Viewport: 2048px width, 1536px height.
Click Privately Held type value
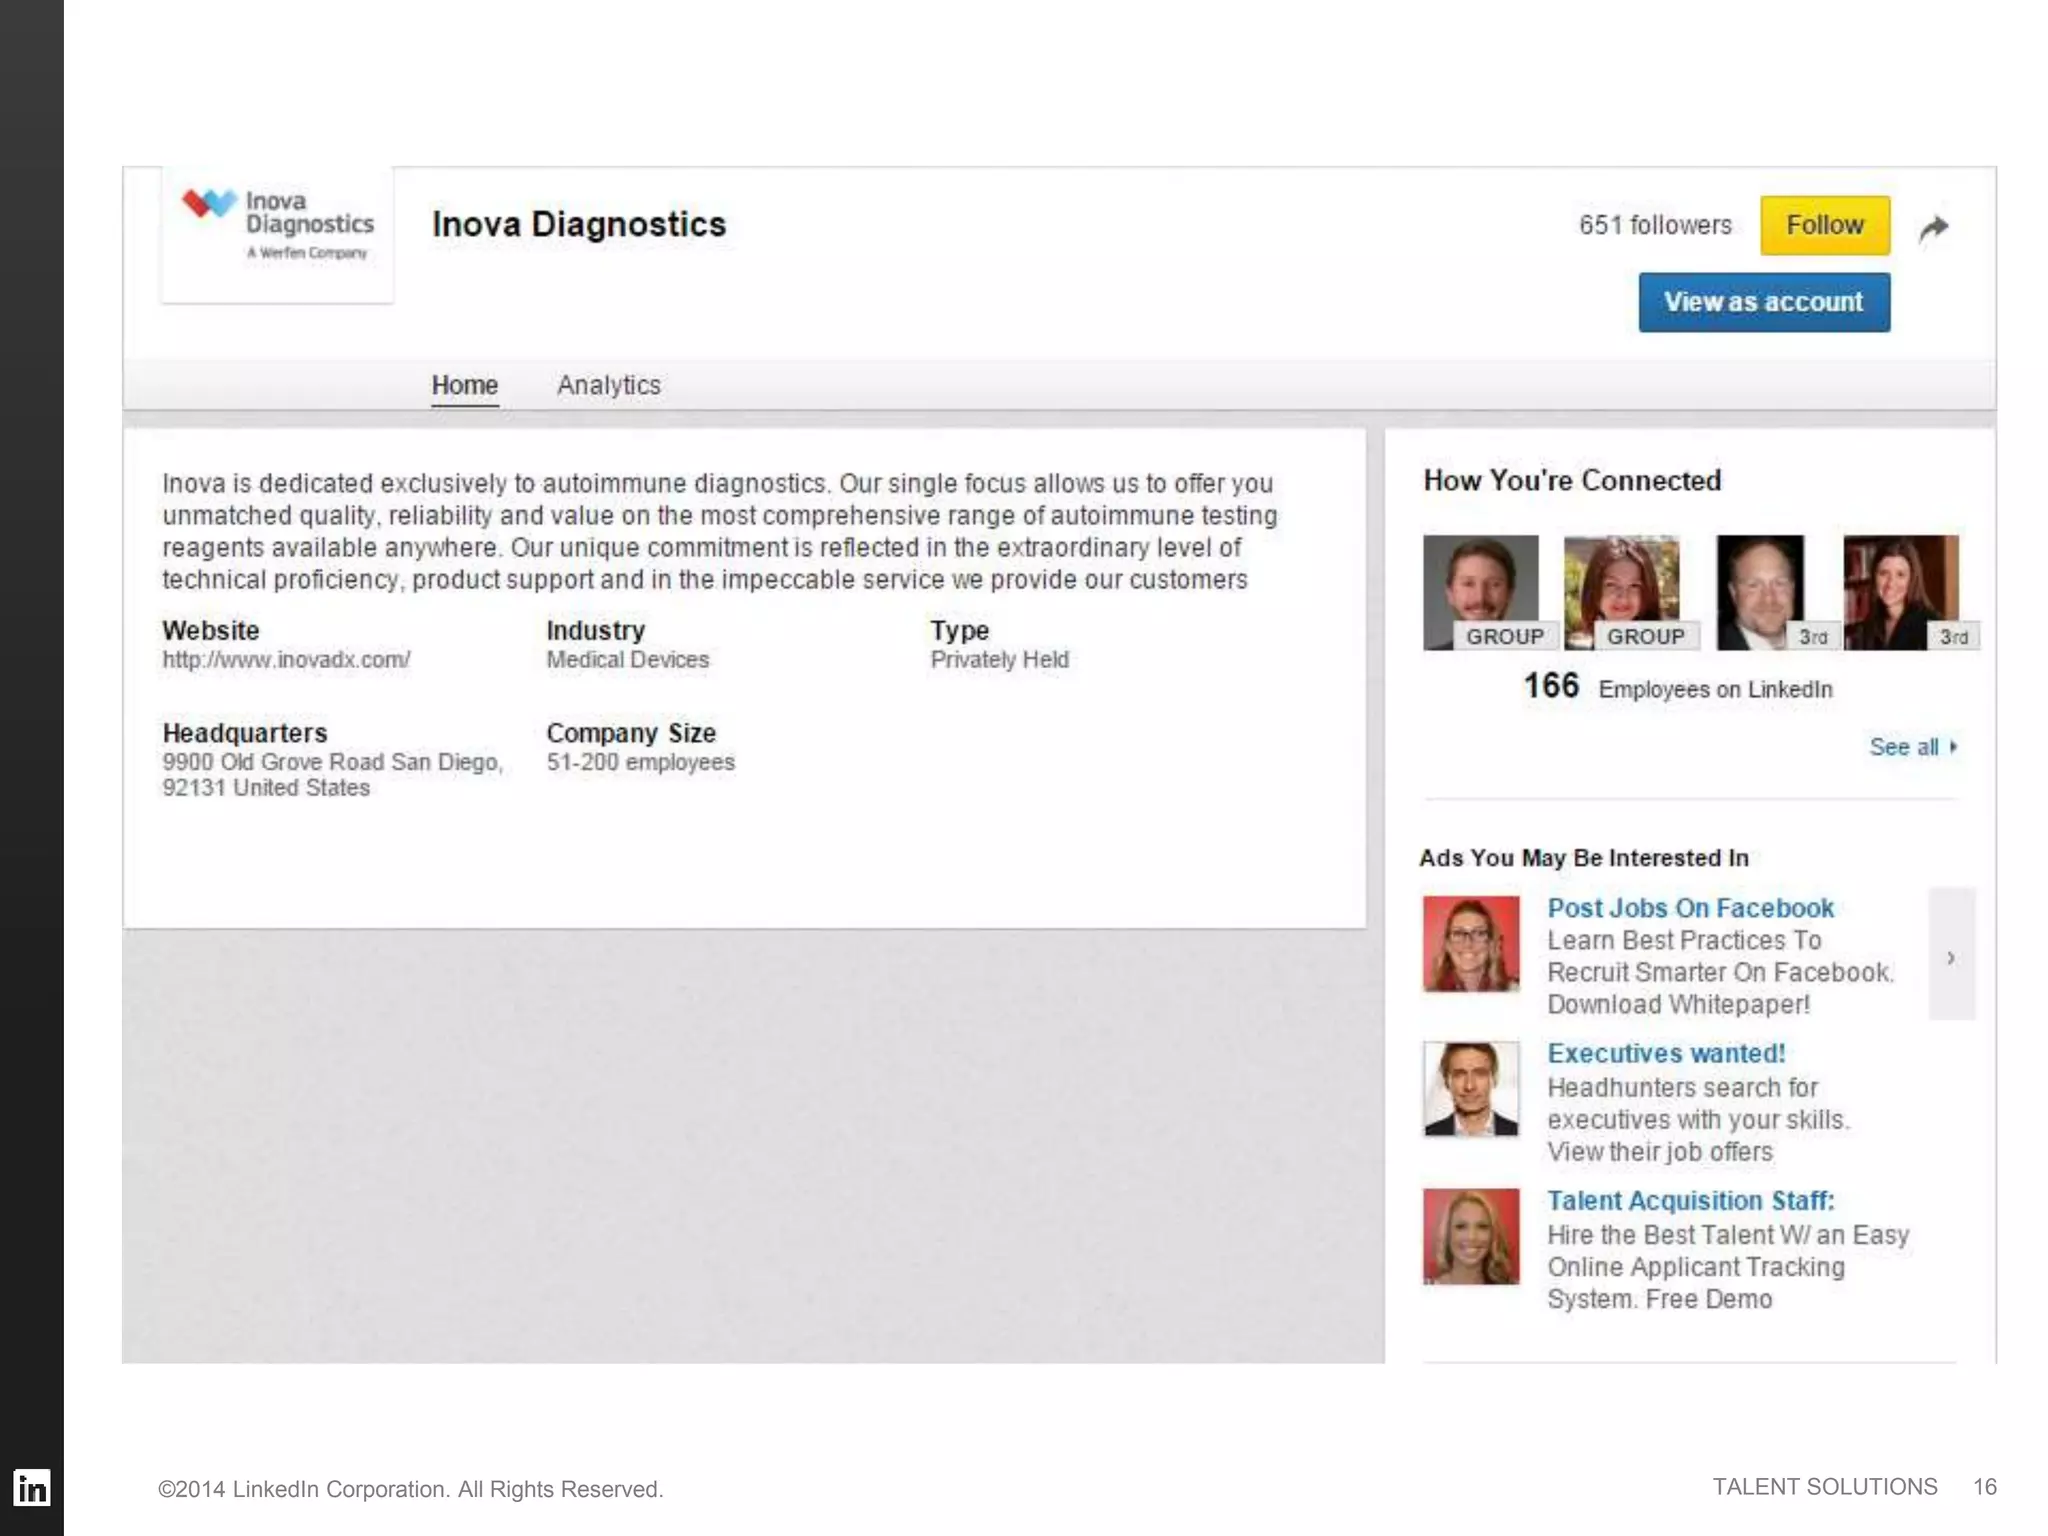tap(999, 660)
